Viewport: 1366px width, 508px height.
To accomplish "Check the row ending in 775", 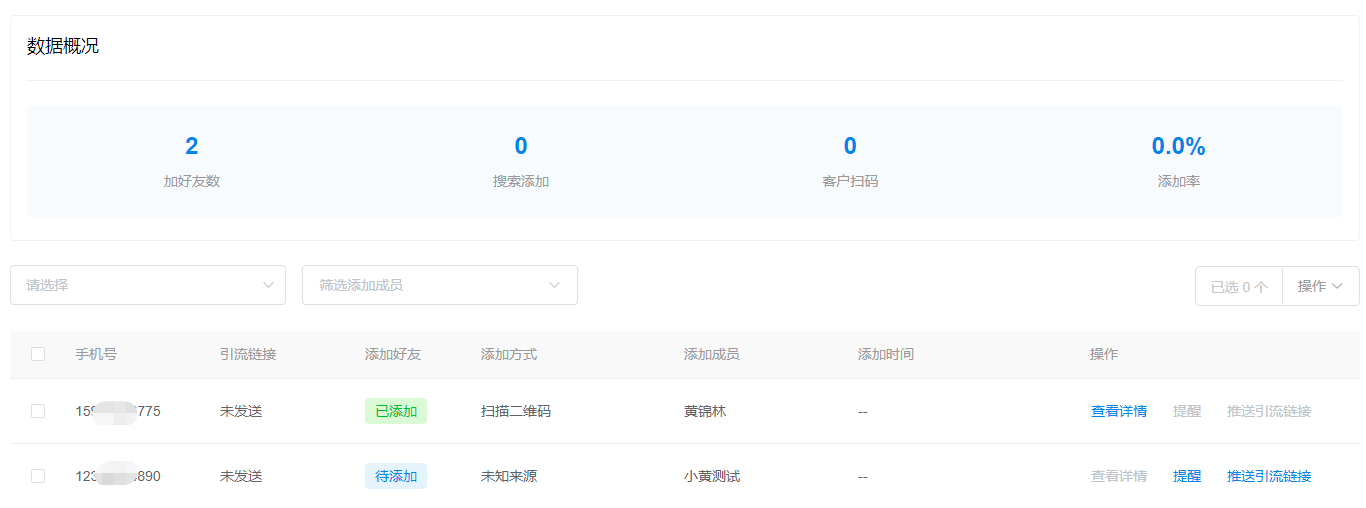I will click(38, 411).
